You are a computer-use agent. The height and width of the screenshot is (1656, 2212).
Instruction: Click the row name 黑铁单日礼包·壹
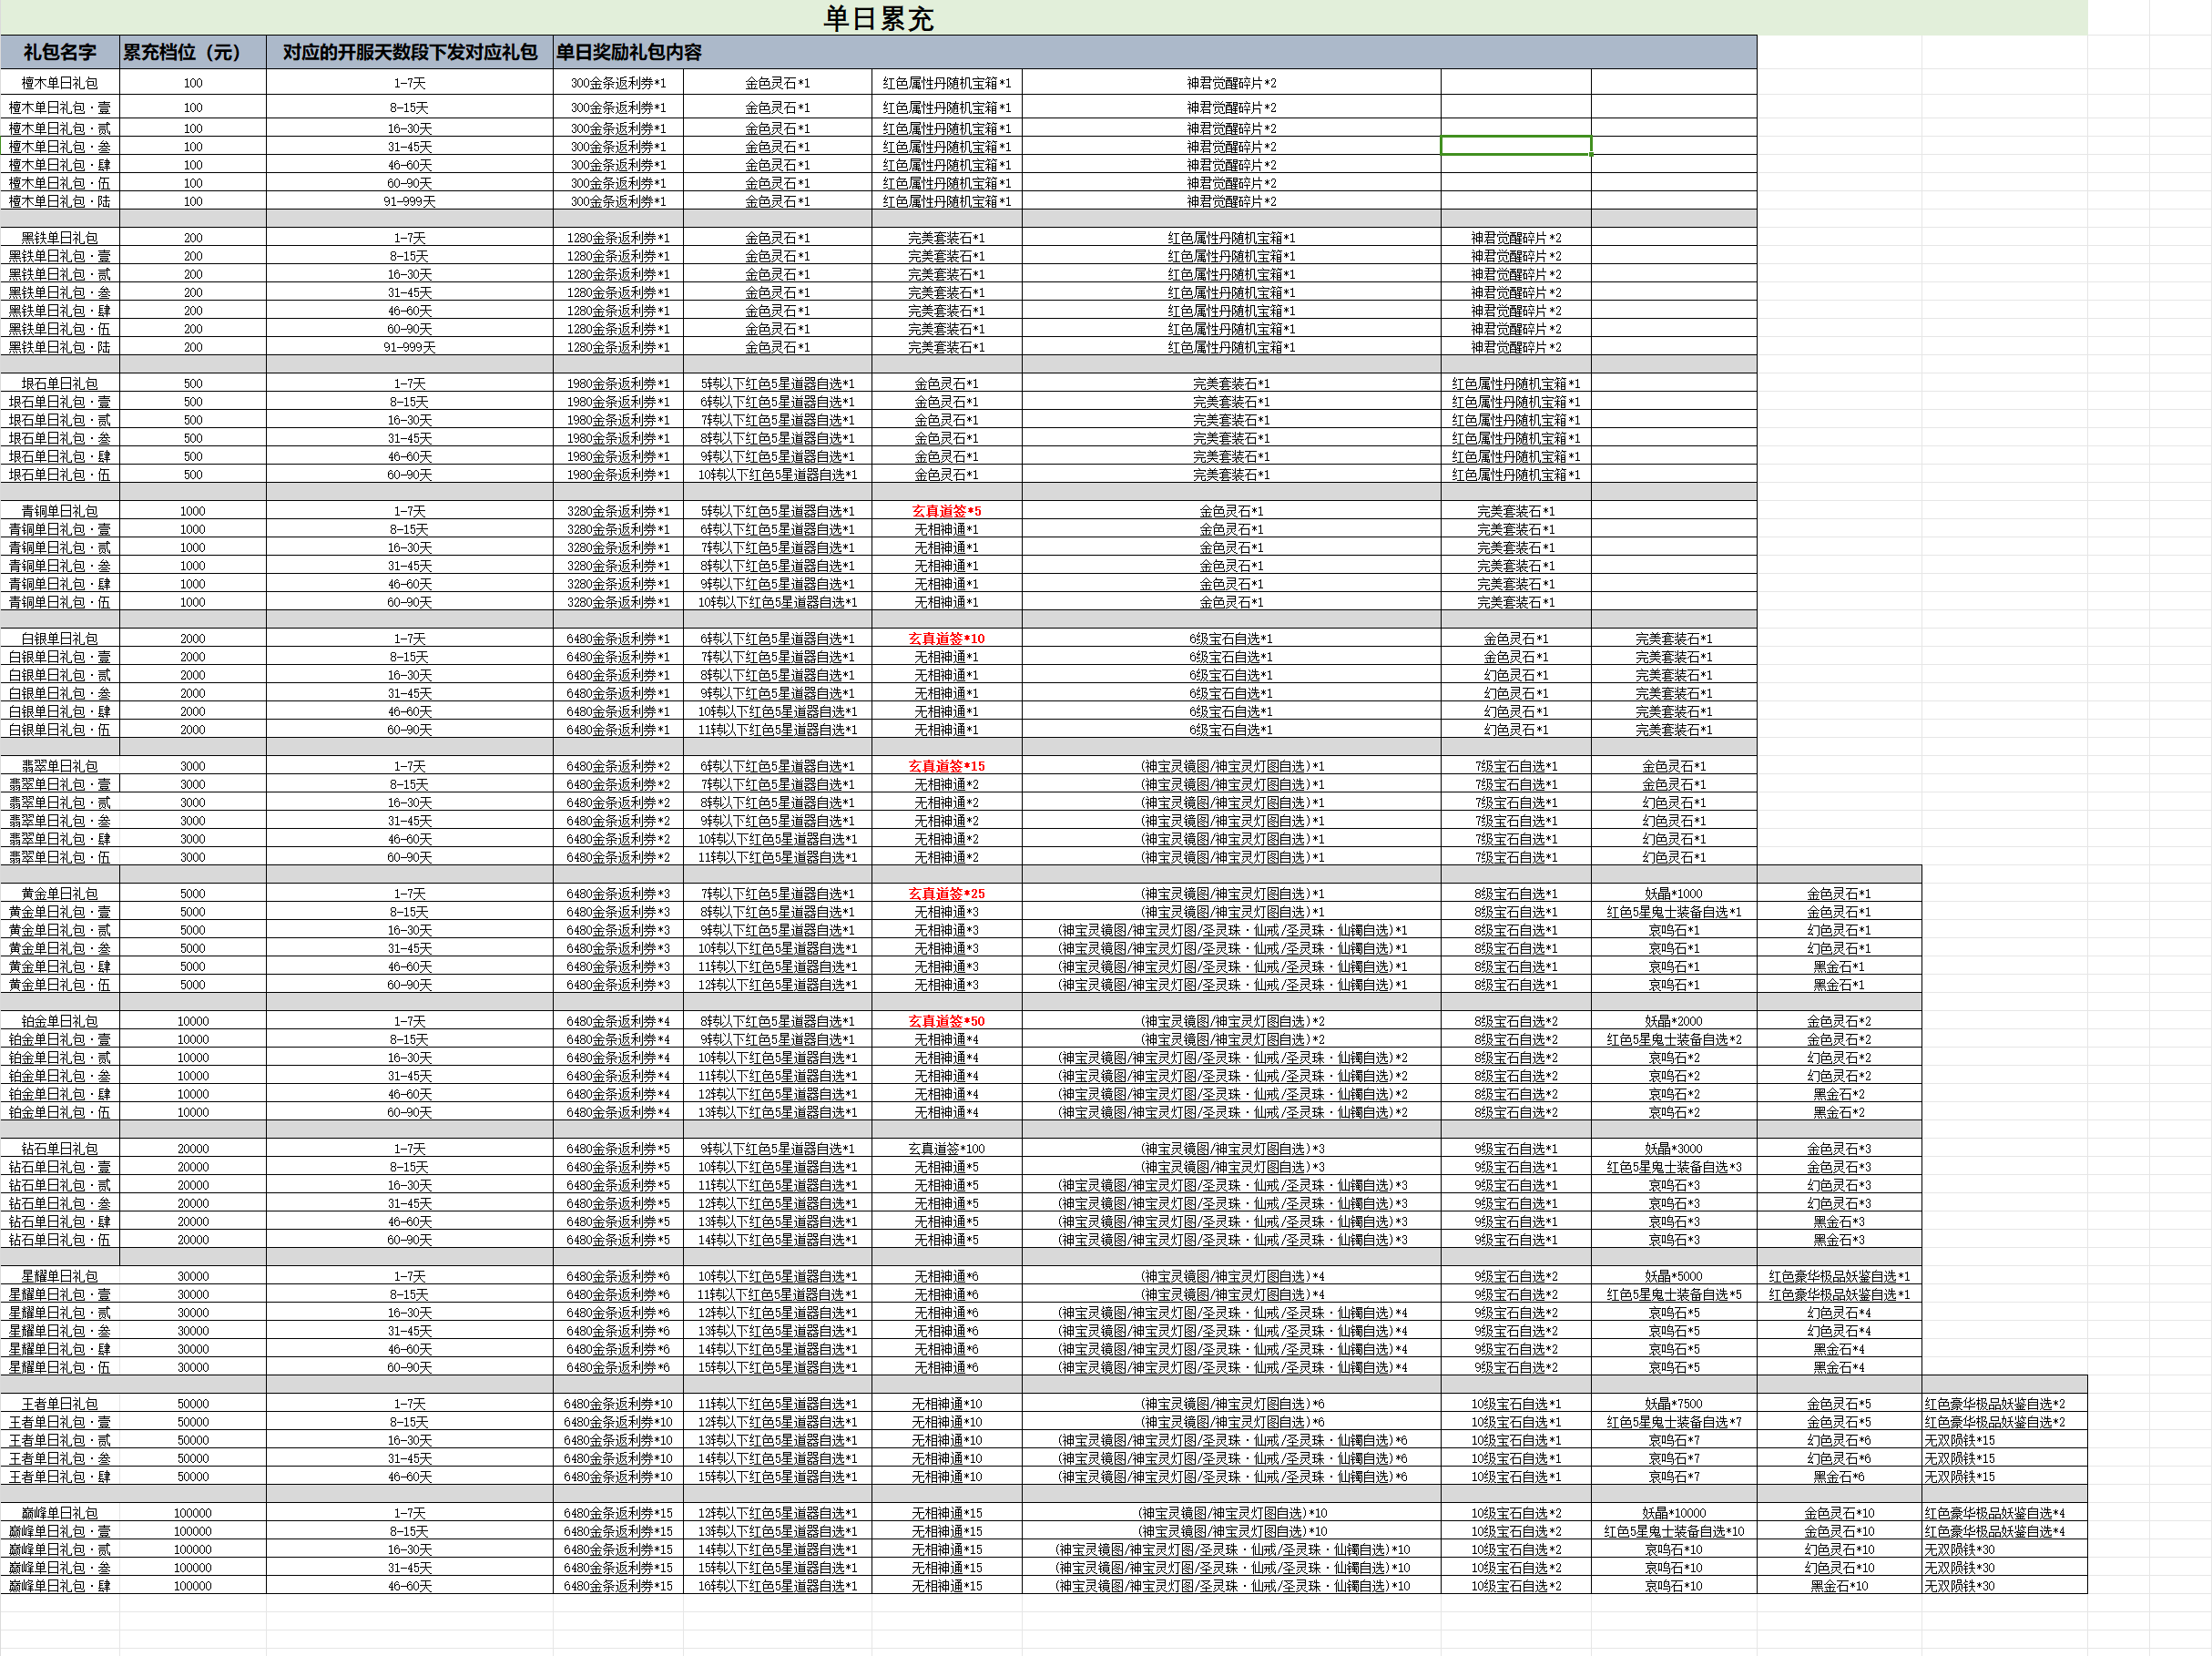[x=60, y=256]
